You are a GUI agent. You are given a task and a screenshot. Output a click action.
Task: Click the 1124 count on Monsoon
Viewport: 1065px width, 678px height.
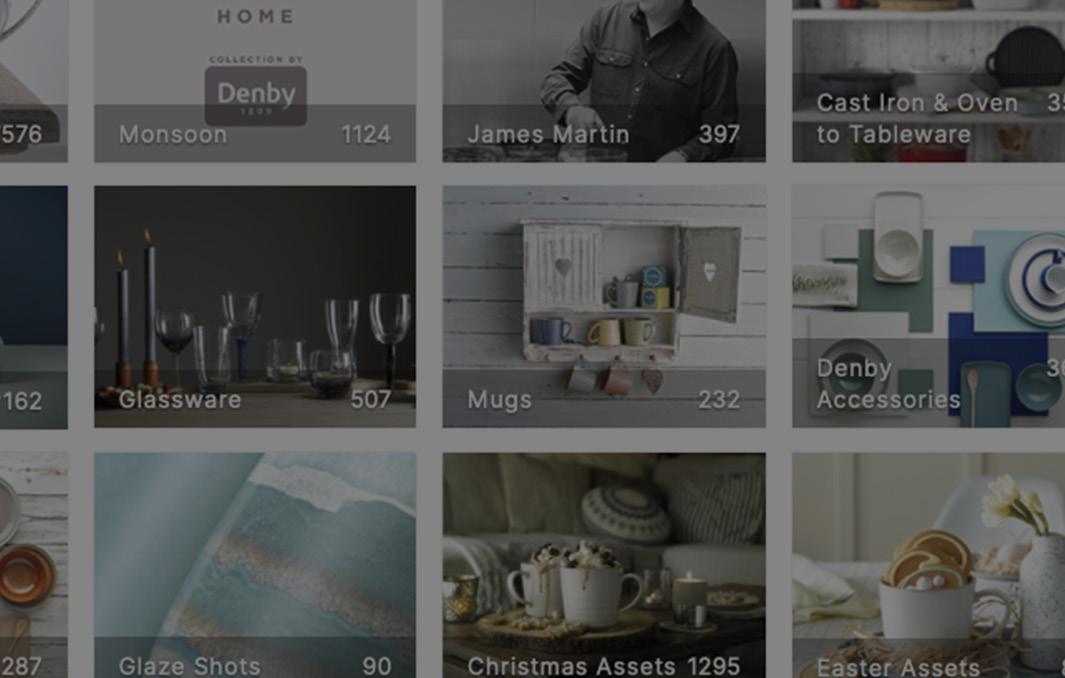366,135
